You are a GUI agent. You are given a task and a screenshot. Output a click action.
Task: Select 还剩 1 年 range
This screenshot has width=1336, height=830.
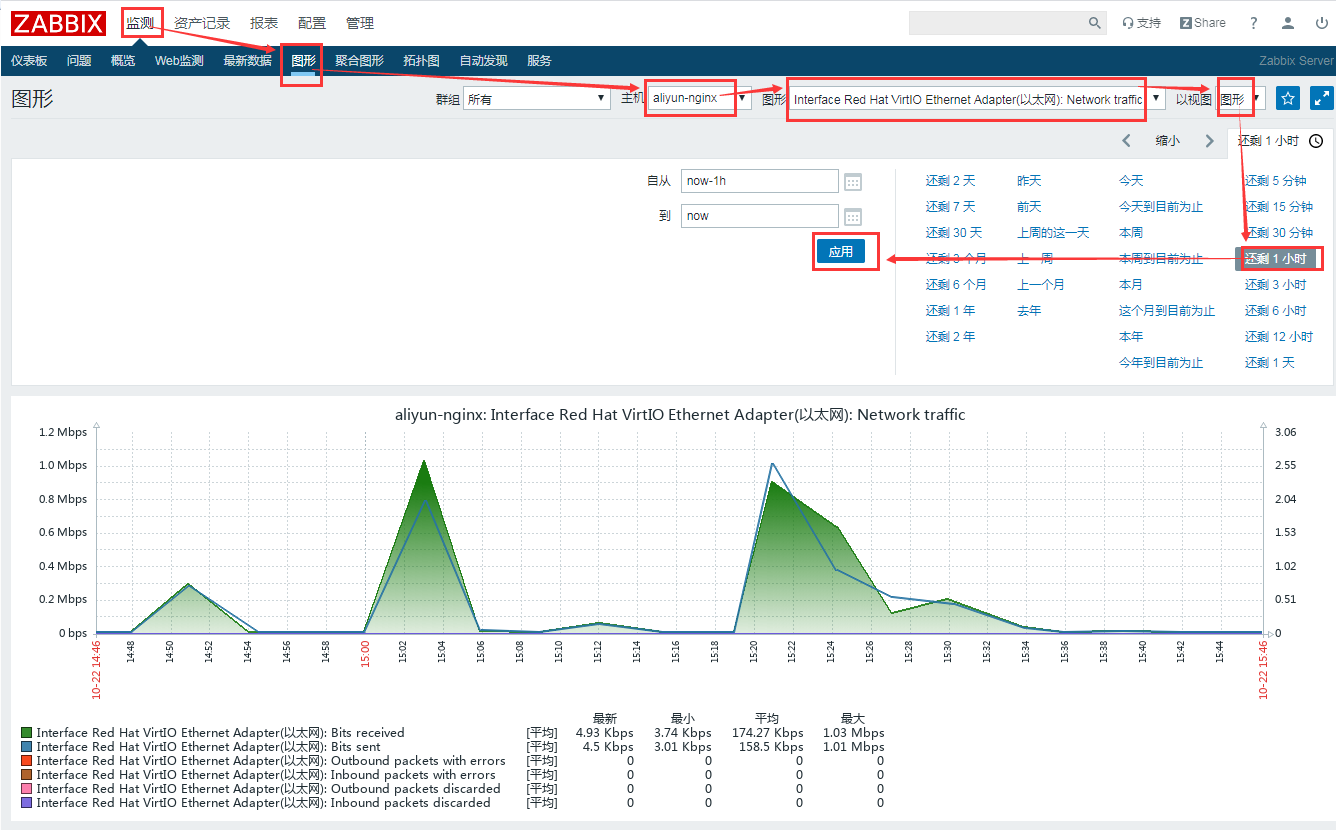950,311
